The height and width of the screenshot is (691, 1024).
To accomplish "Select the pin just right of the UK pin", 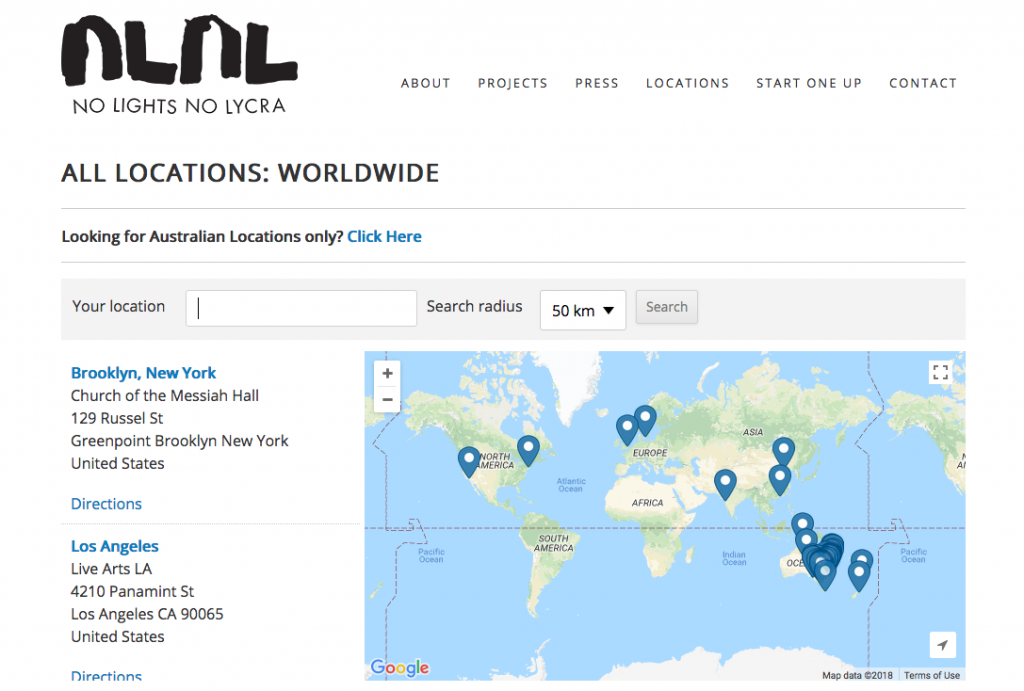I will [645, 421].
